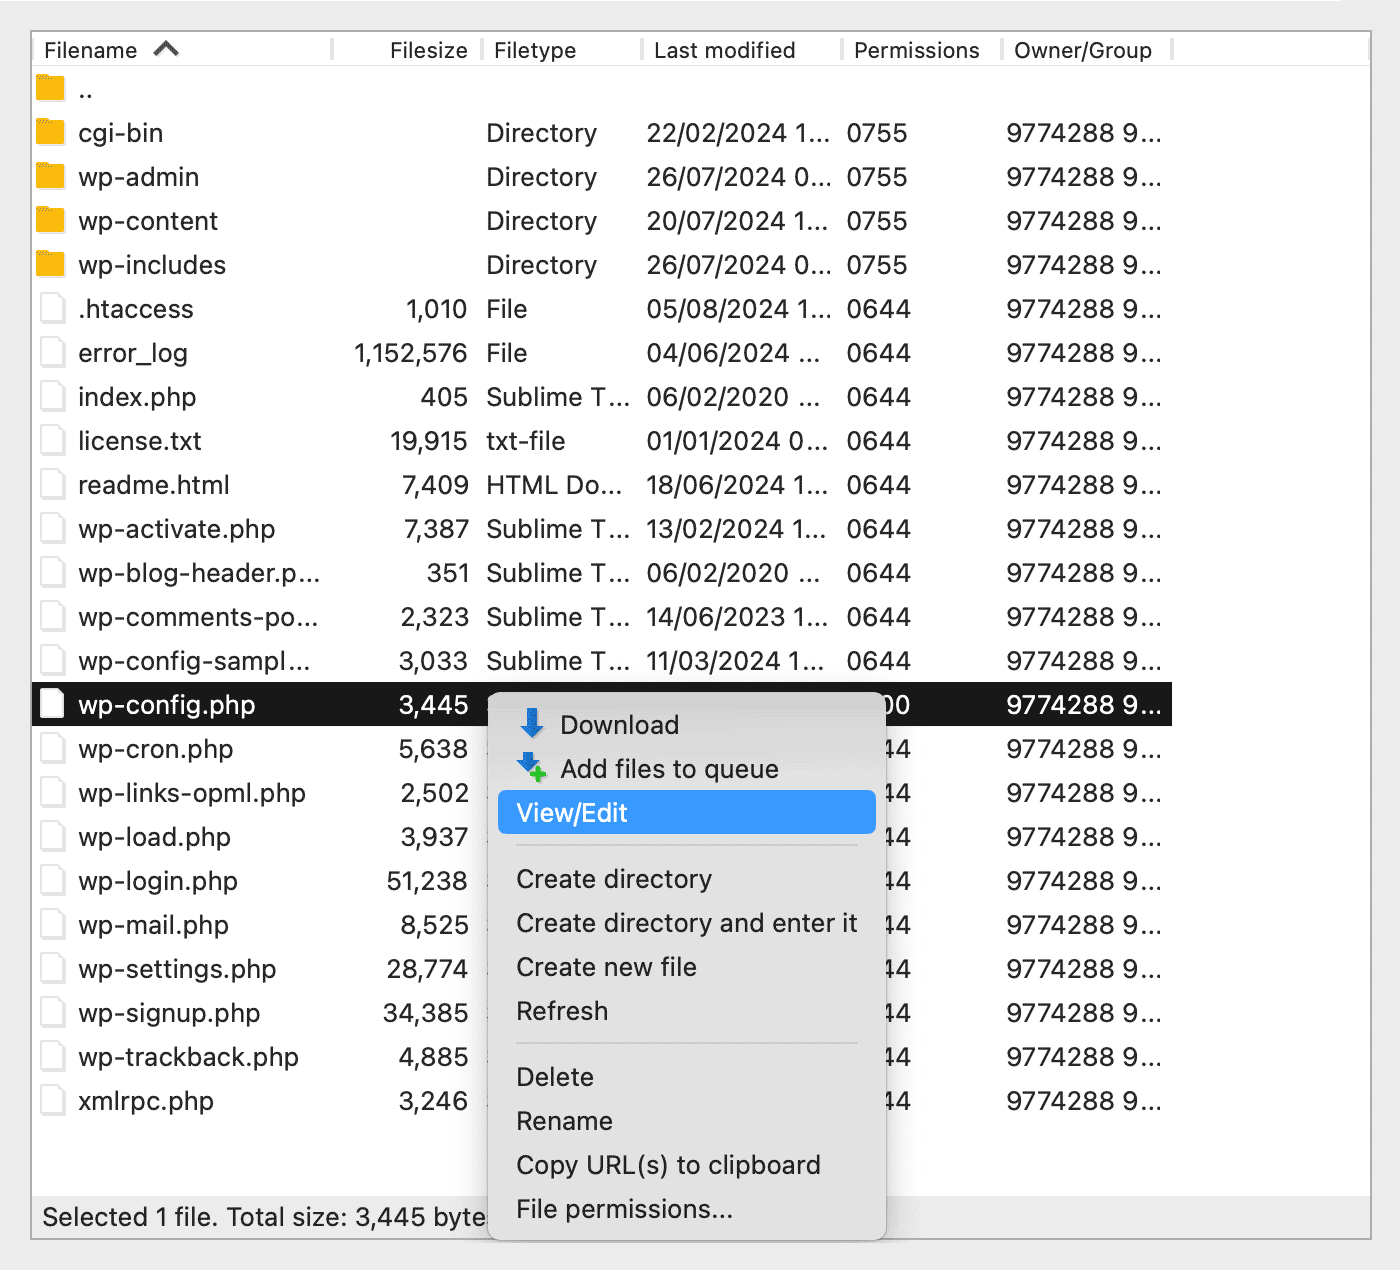The height and width of the screenshot is (1270, 1400).
Task: Click wp-signup.php size 34,385
Action: click(425, 1013)
